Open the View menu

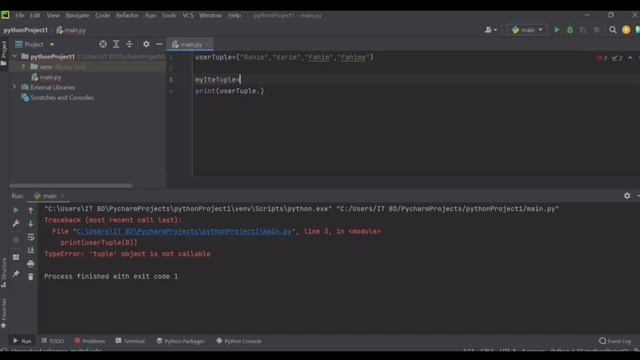[53, 16]
